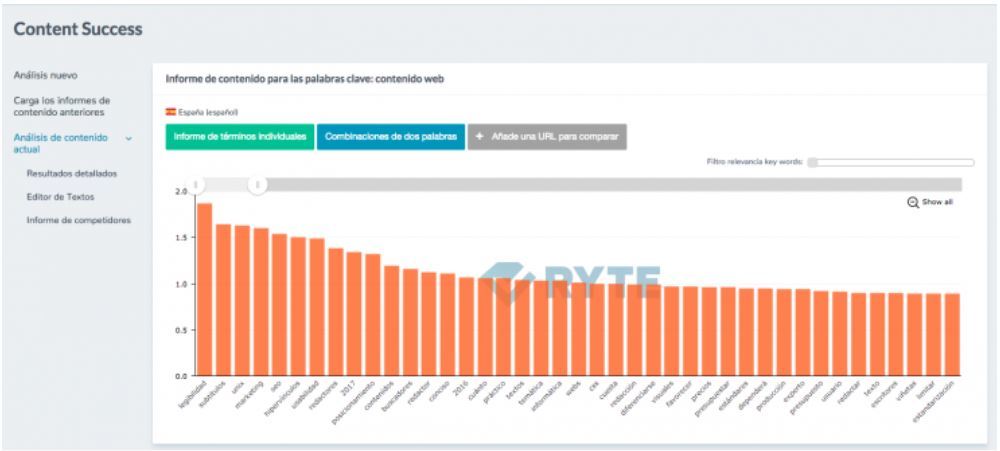The height and width of the screenshot is (451, 1000).
Task: Click the right handle of chart range slider
Action: (x=258, y=185)
